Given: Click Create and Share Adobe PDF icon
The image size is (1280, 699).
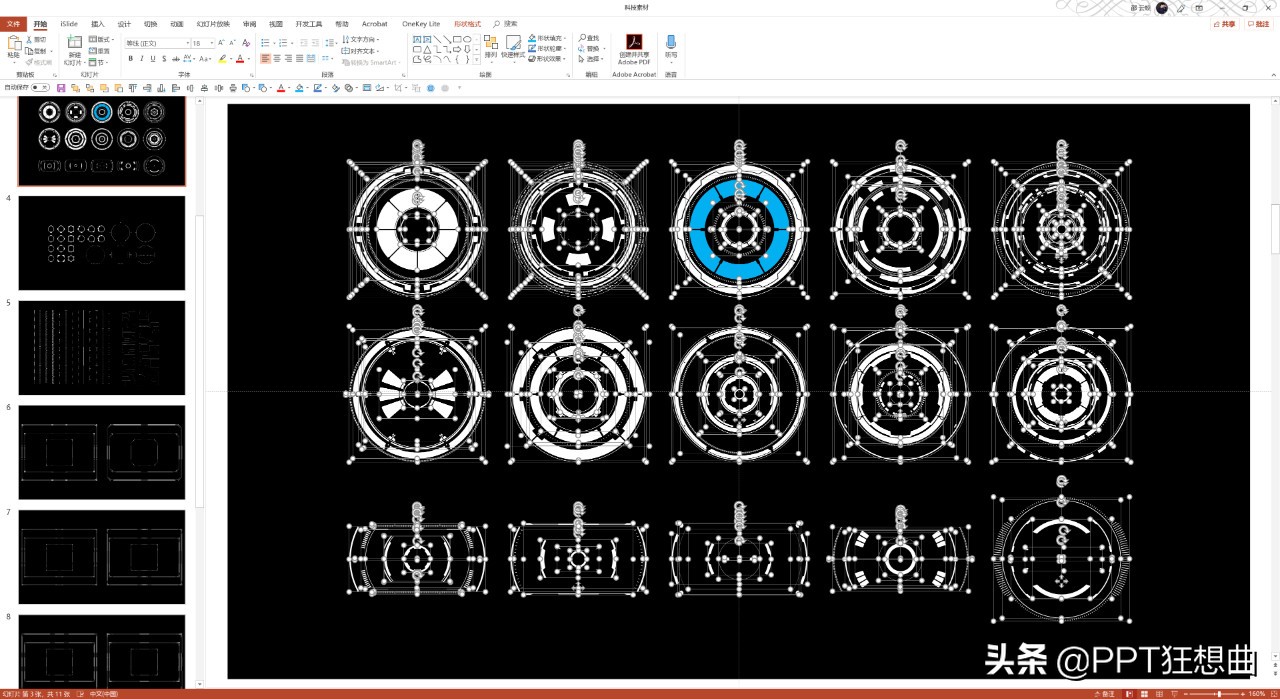Looking at the screenshot, I should click(634, 42).
